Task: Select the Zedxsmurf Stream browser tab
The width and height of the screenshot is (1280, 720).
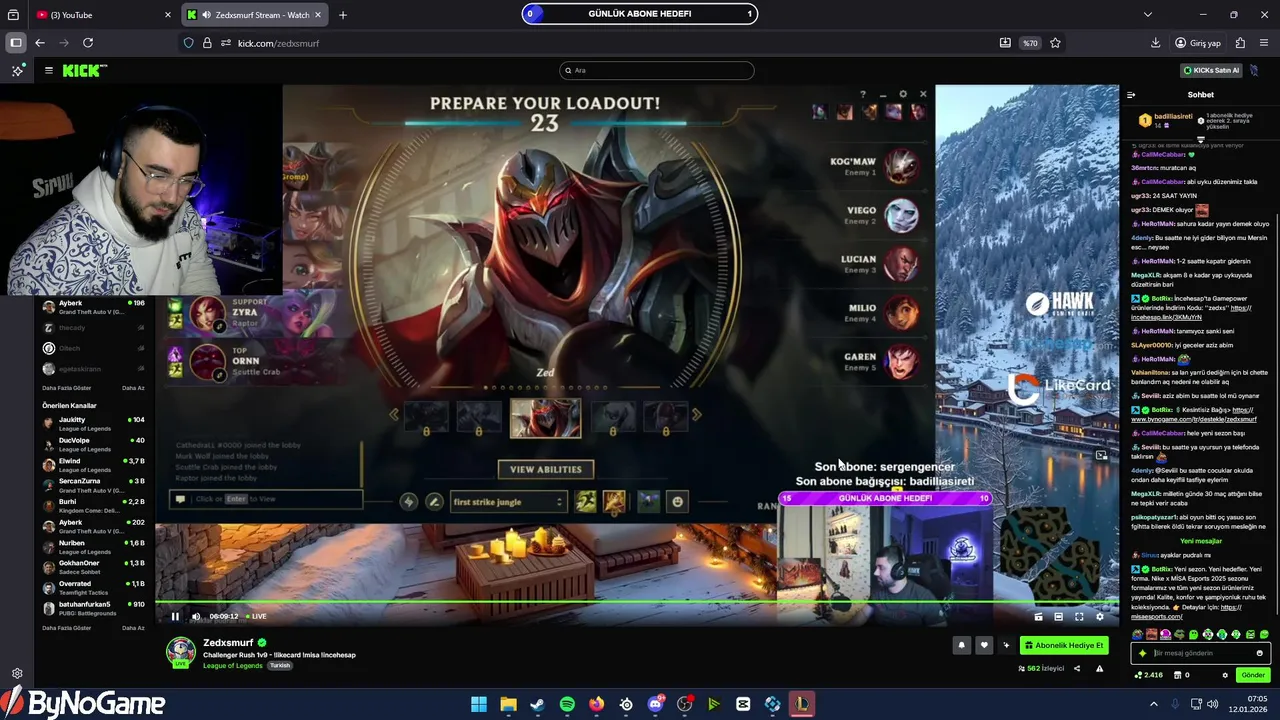Action: click(255, 15)
